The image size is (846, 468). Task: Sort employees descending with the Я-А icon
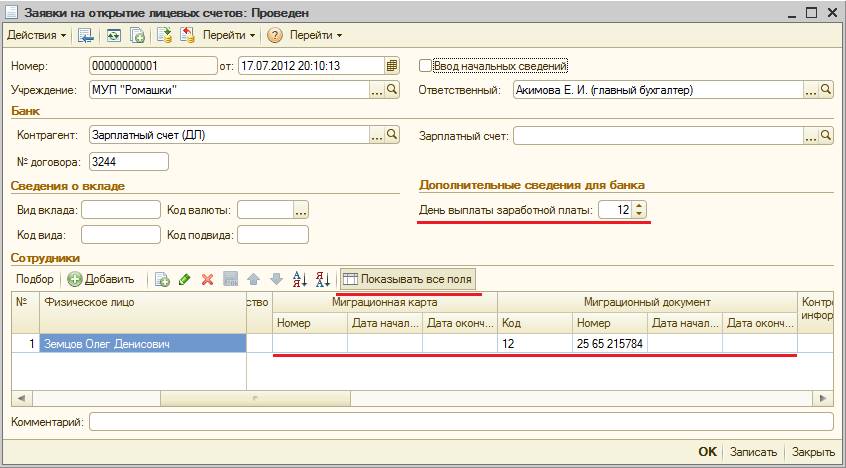(322, 279)
